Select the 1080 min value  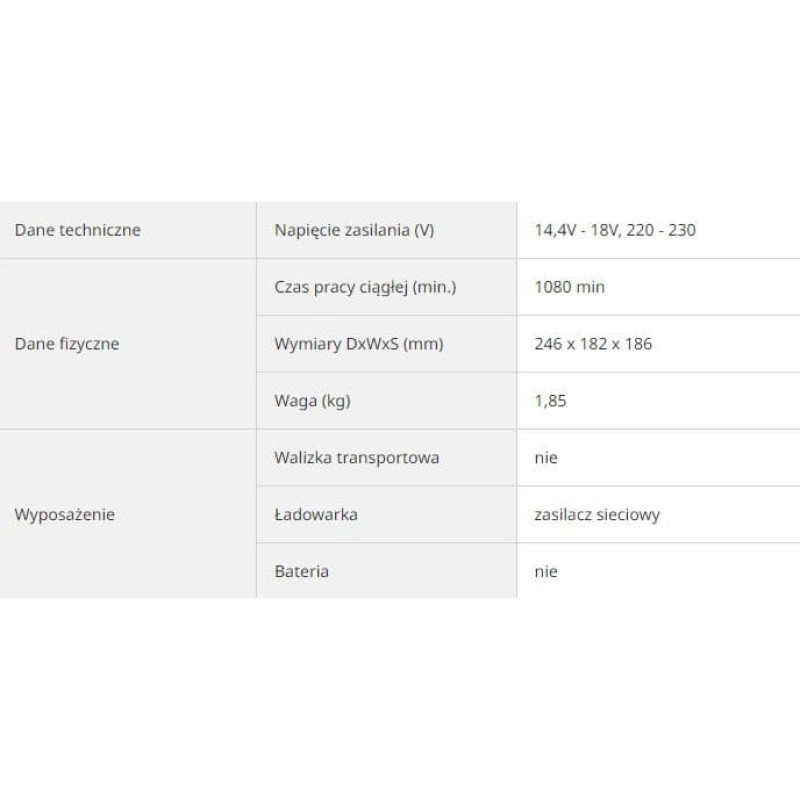[x=569, y=287]
